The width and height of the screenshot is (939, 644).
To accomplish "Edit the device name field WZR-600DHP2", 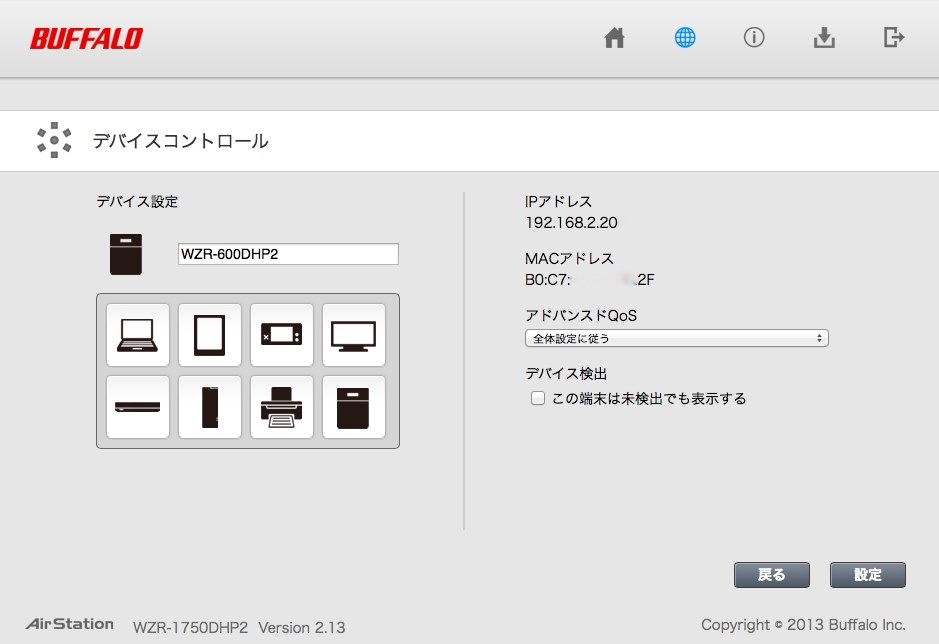I will [288, 254].
